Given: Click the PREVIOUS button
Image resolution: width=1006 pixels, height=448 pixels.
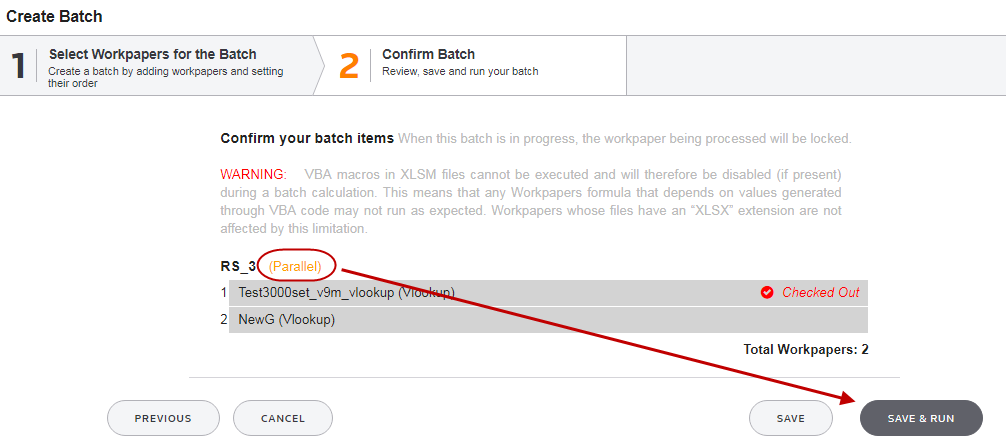Looking at the screenshot, I should pos(163,418).
